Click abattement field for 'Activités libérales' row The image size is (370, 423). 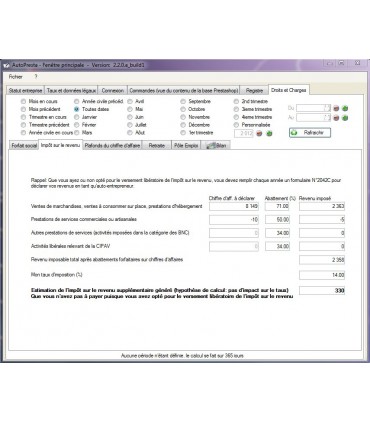tap(277, 246)
